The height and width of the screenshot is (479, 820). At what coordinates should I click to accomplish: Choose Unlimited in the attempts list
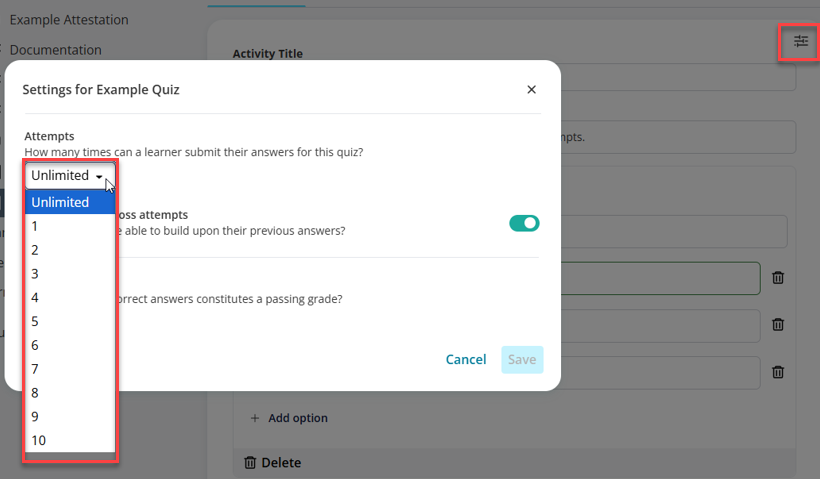pos(70,202)
